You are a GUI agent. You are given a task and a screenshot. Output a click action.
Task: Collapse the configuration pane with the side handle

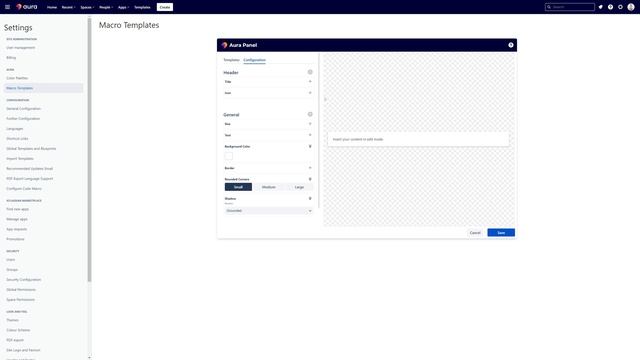(x=325, y=99)
